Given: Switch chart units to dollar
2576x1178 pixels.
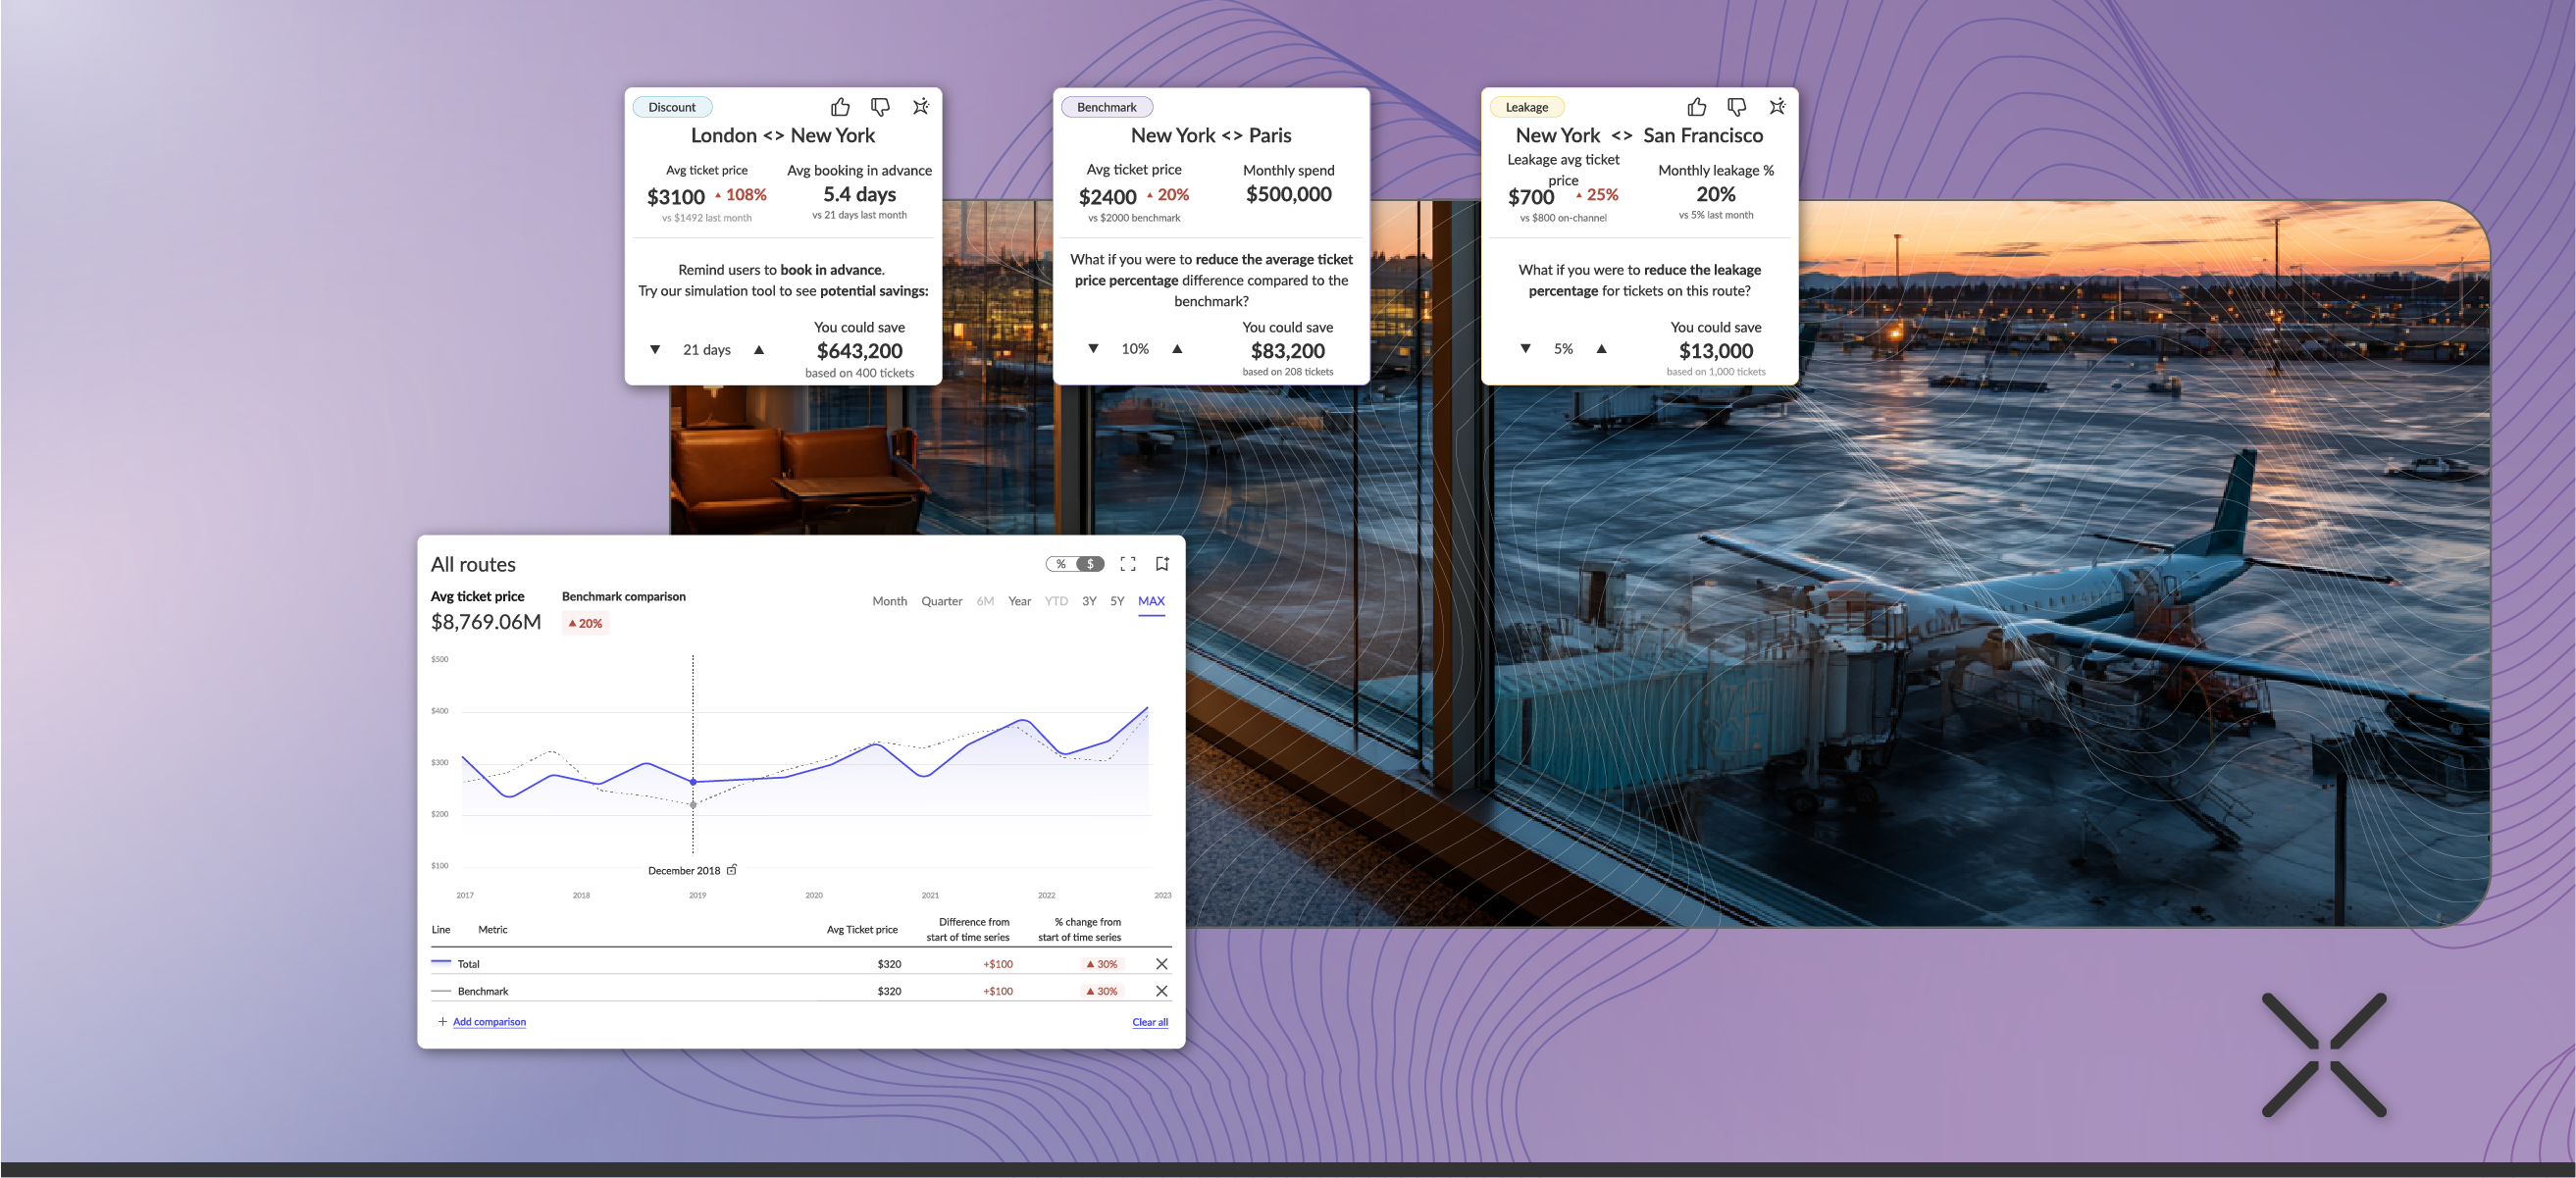Looking at the screenshot, I should tap(1090, 564).
